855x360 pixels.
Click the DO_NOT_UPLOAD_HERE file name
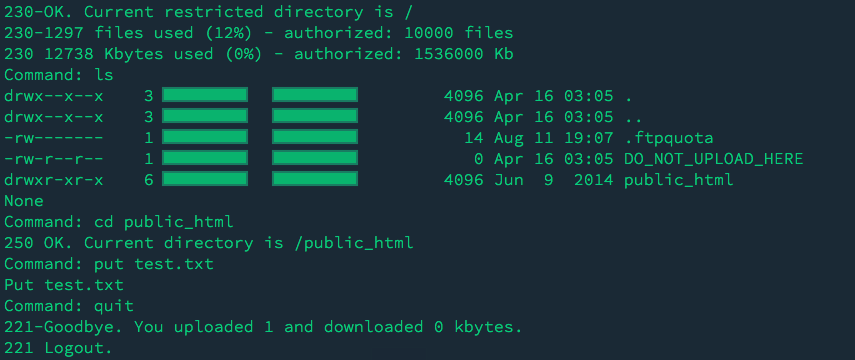pos(714,159)
